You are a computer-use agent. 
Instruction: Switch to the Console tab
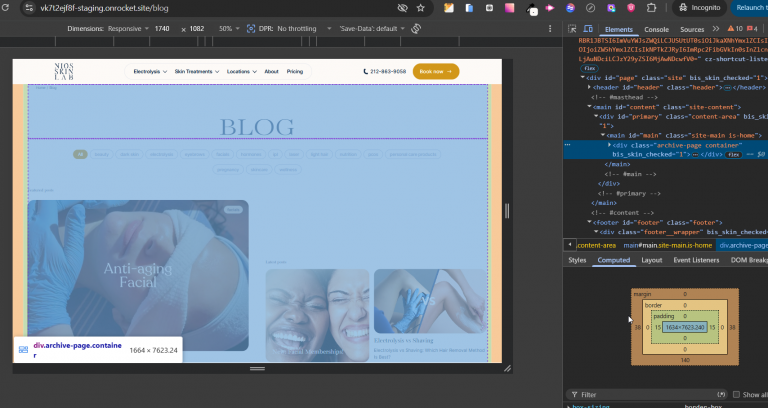click(656, 29)
